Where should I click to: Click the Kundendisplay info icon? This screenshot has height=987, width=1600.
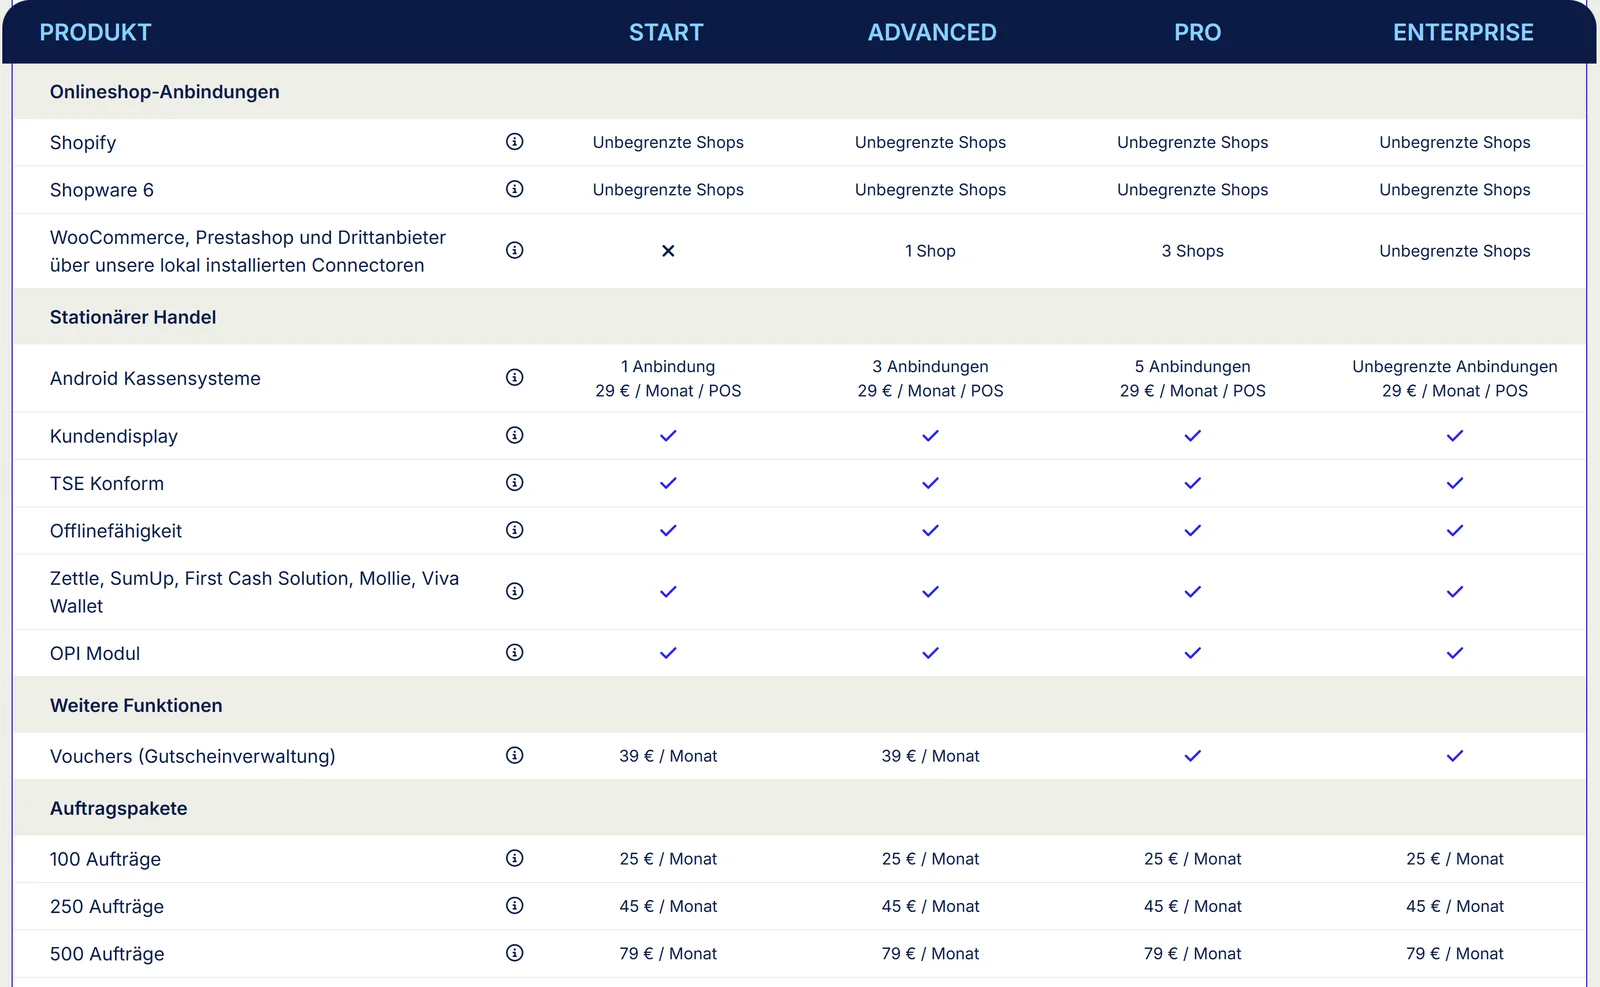tap(515, 435)
